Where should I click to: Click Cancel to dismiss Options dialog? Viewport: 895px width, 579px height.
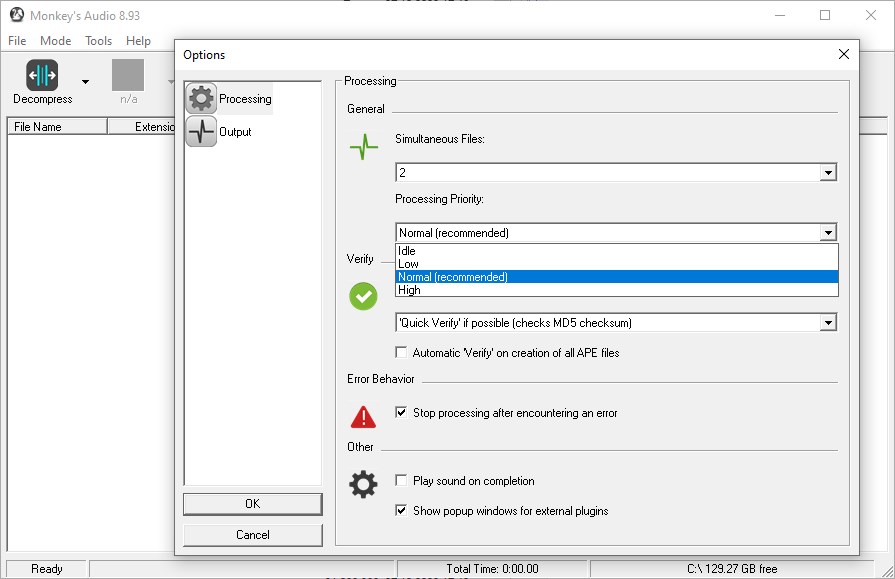(x=252, y=535)
